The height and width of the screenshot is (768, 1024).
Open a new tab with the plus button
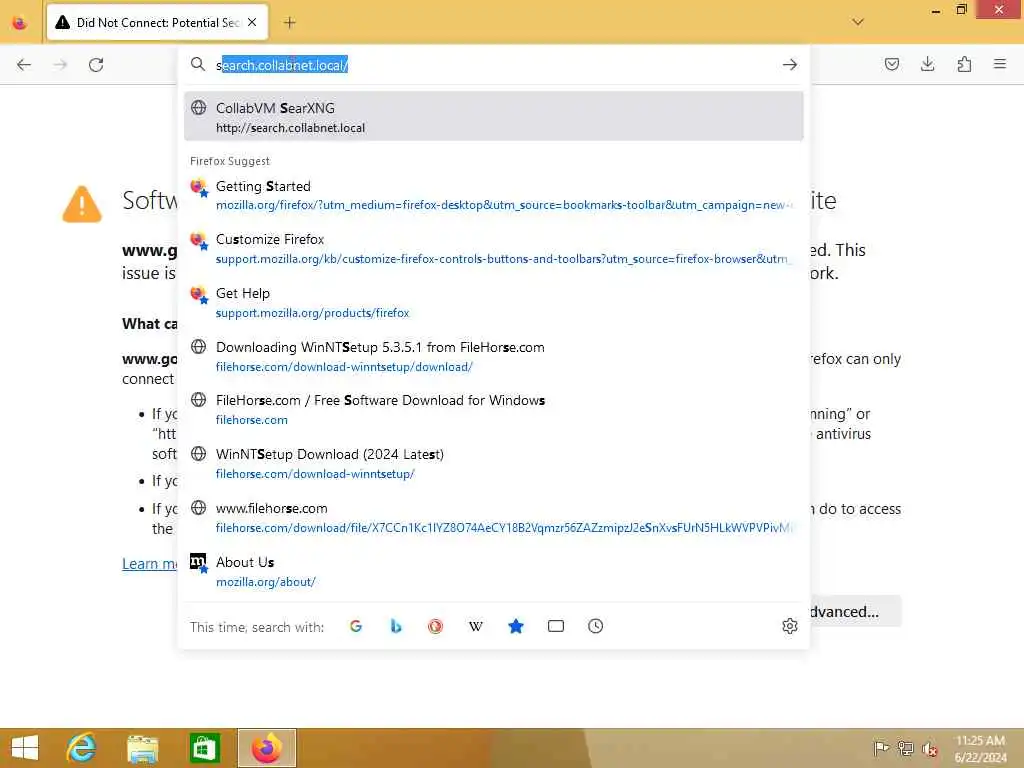pyautogui.click(x=289, y=23)
